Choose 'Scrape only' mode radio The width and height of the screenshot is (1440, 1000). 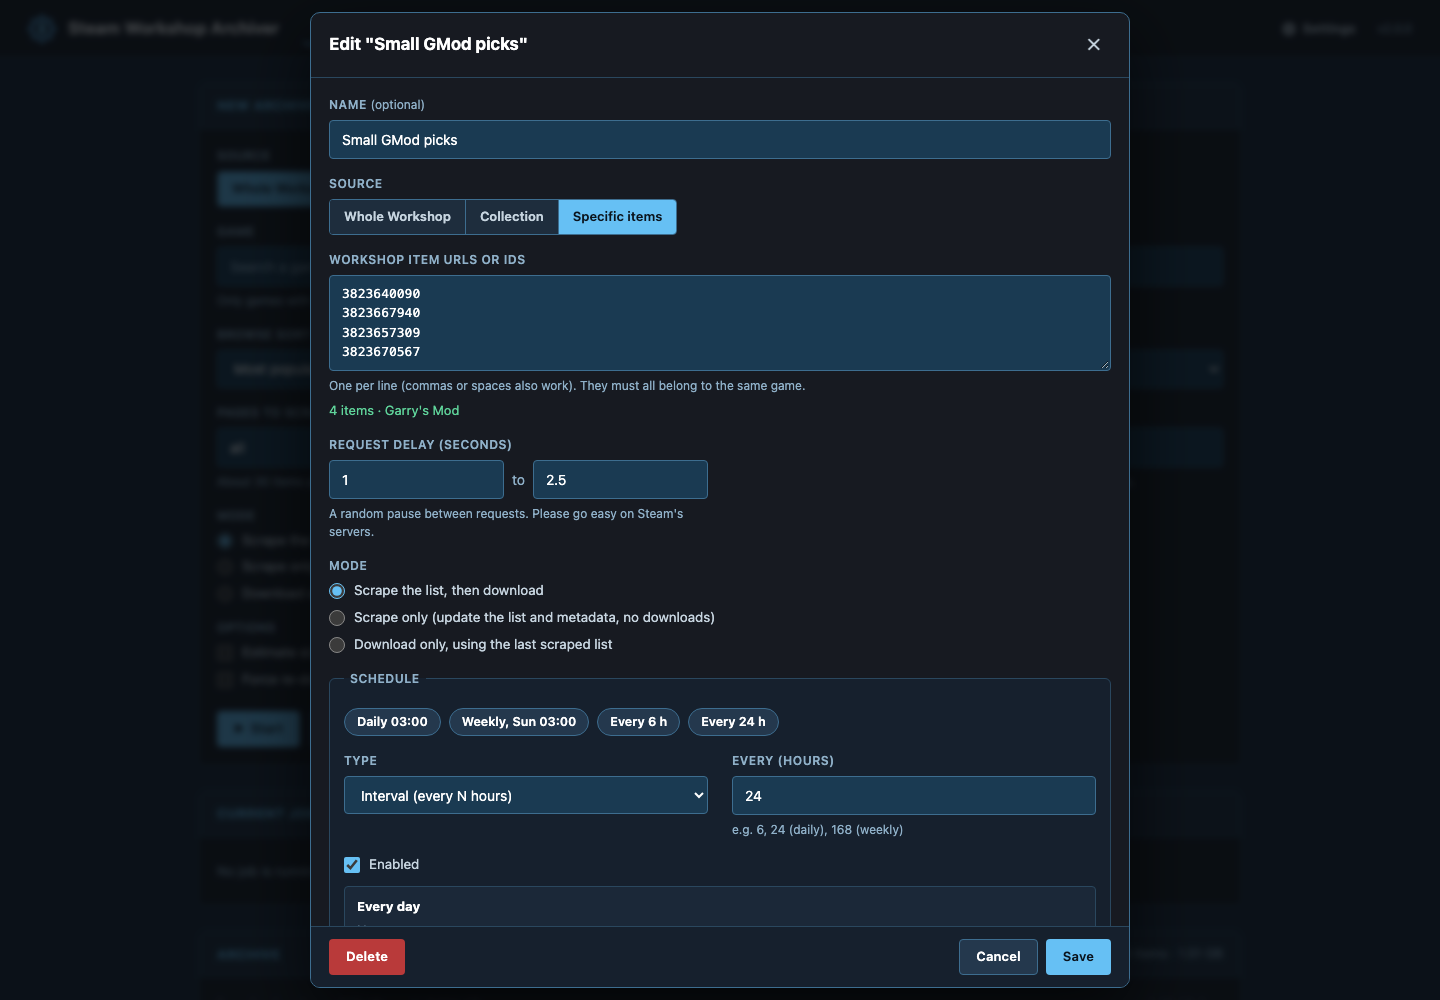click(337, 618)
